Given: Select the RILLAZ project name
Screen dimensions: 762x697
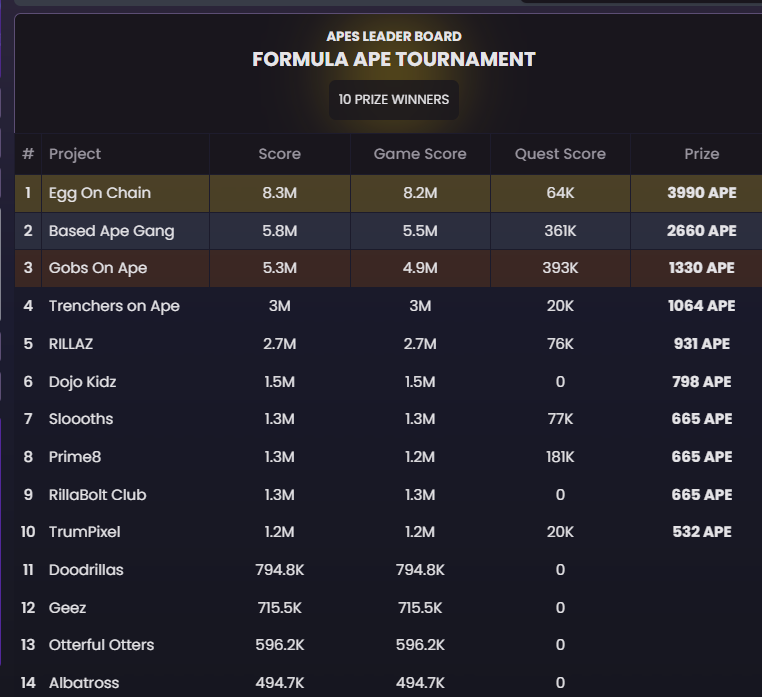Looking at the screenshot, I should (x=71, y=344).
